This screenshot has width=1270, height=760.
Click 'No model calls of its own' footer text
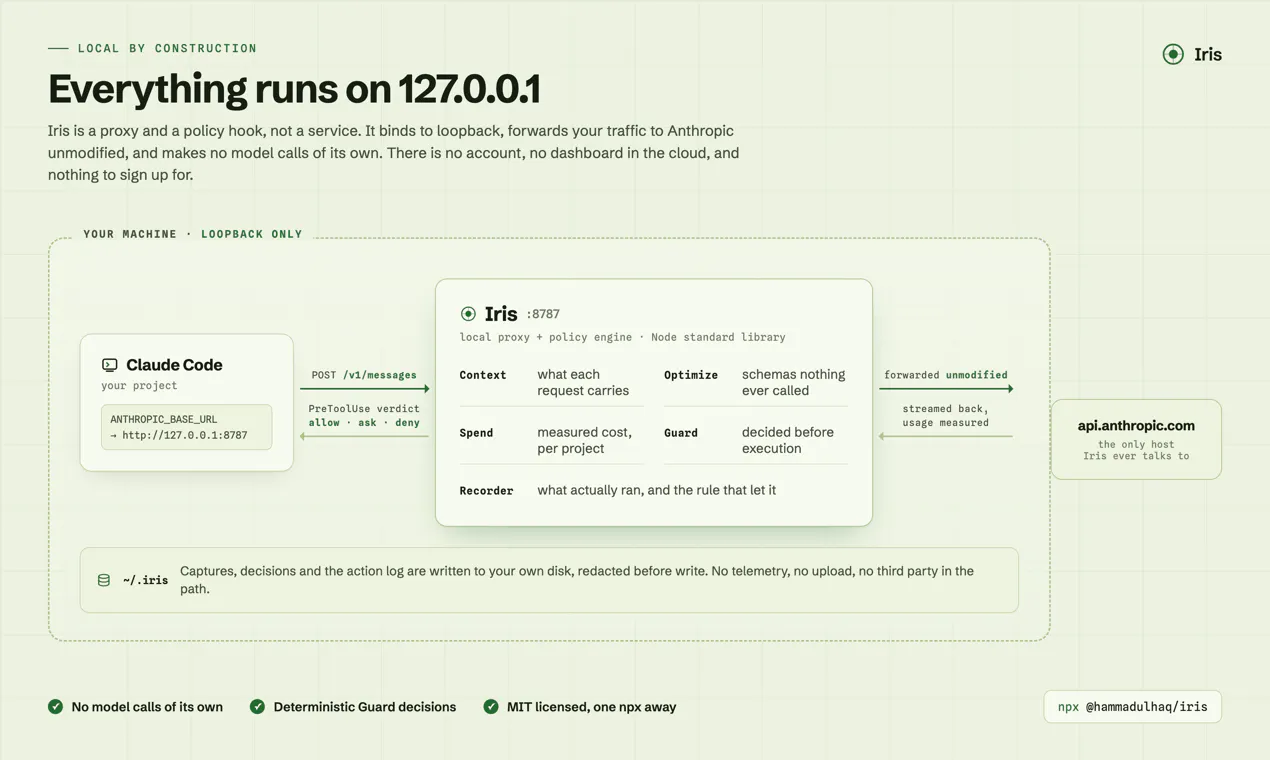click(147, 707)
